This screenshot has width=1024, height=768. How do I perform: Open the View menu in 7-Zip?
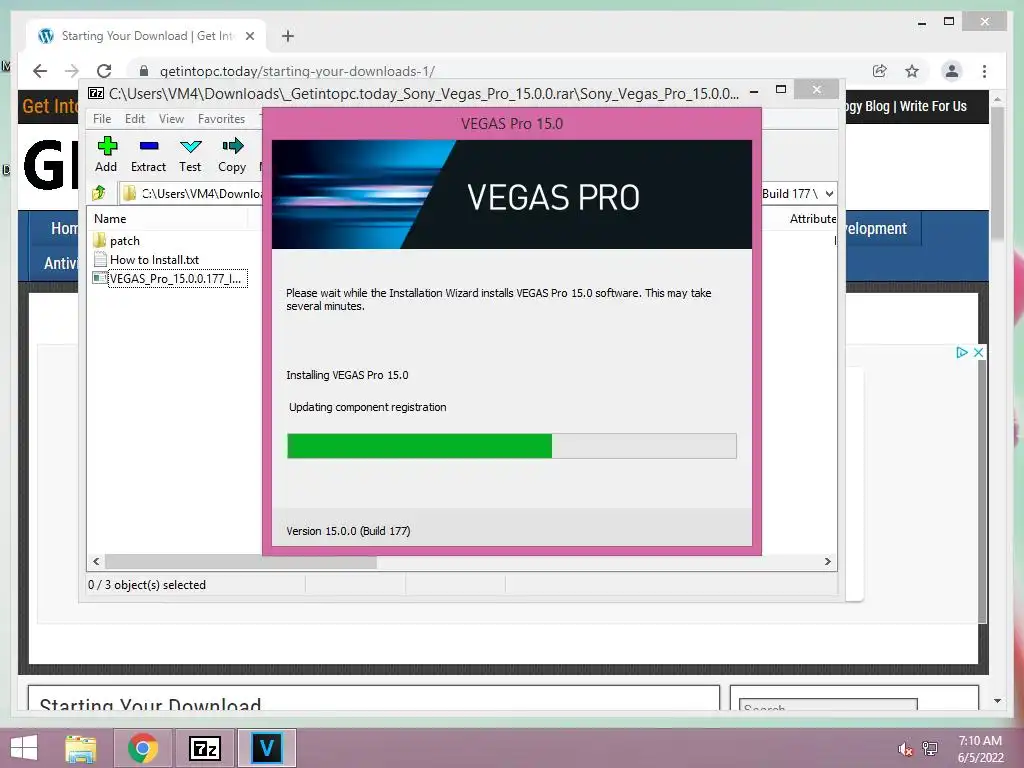171,119
